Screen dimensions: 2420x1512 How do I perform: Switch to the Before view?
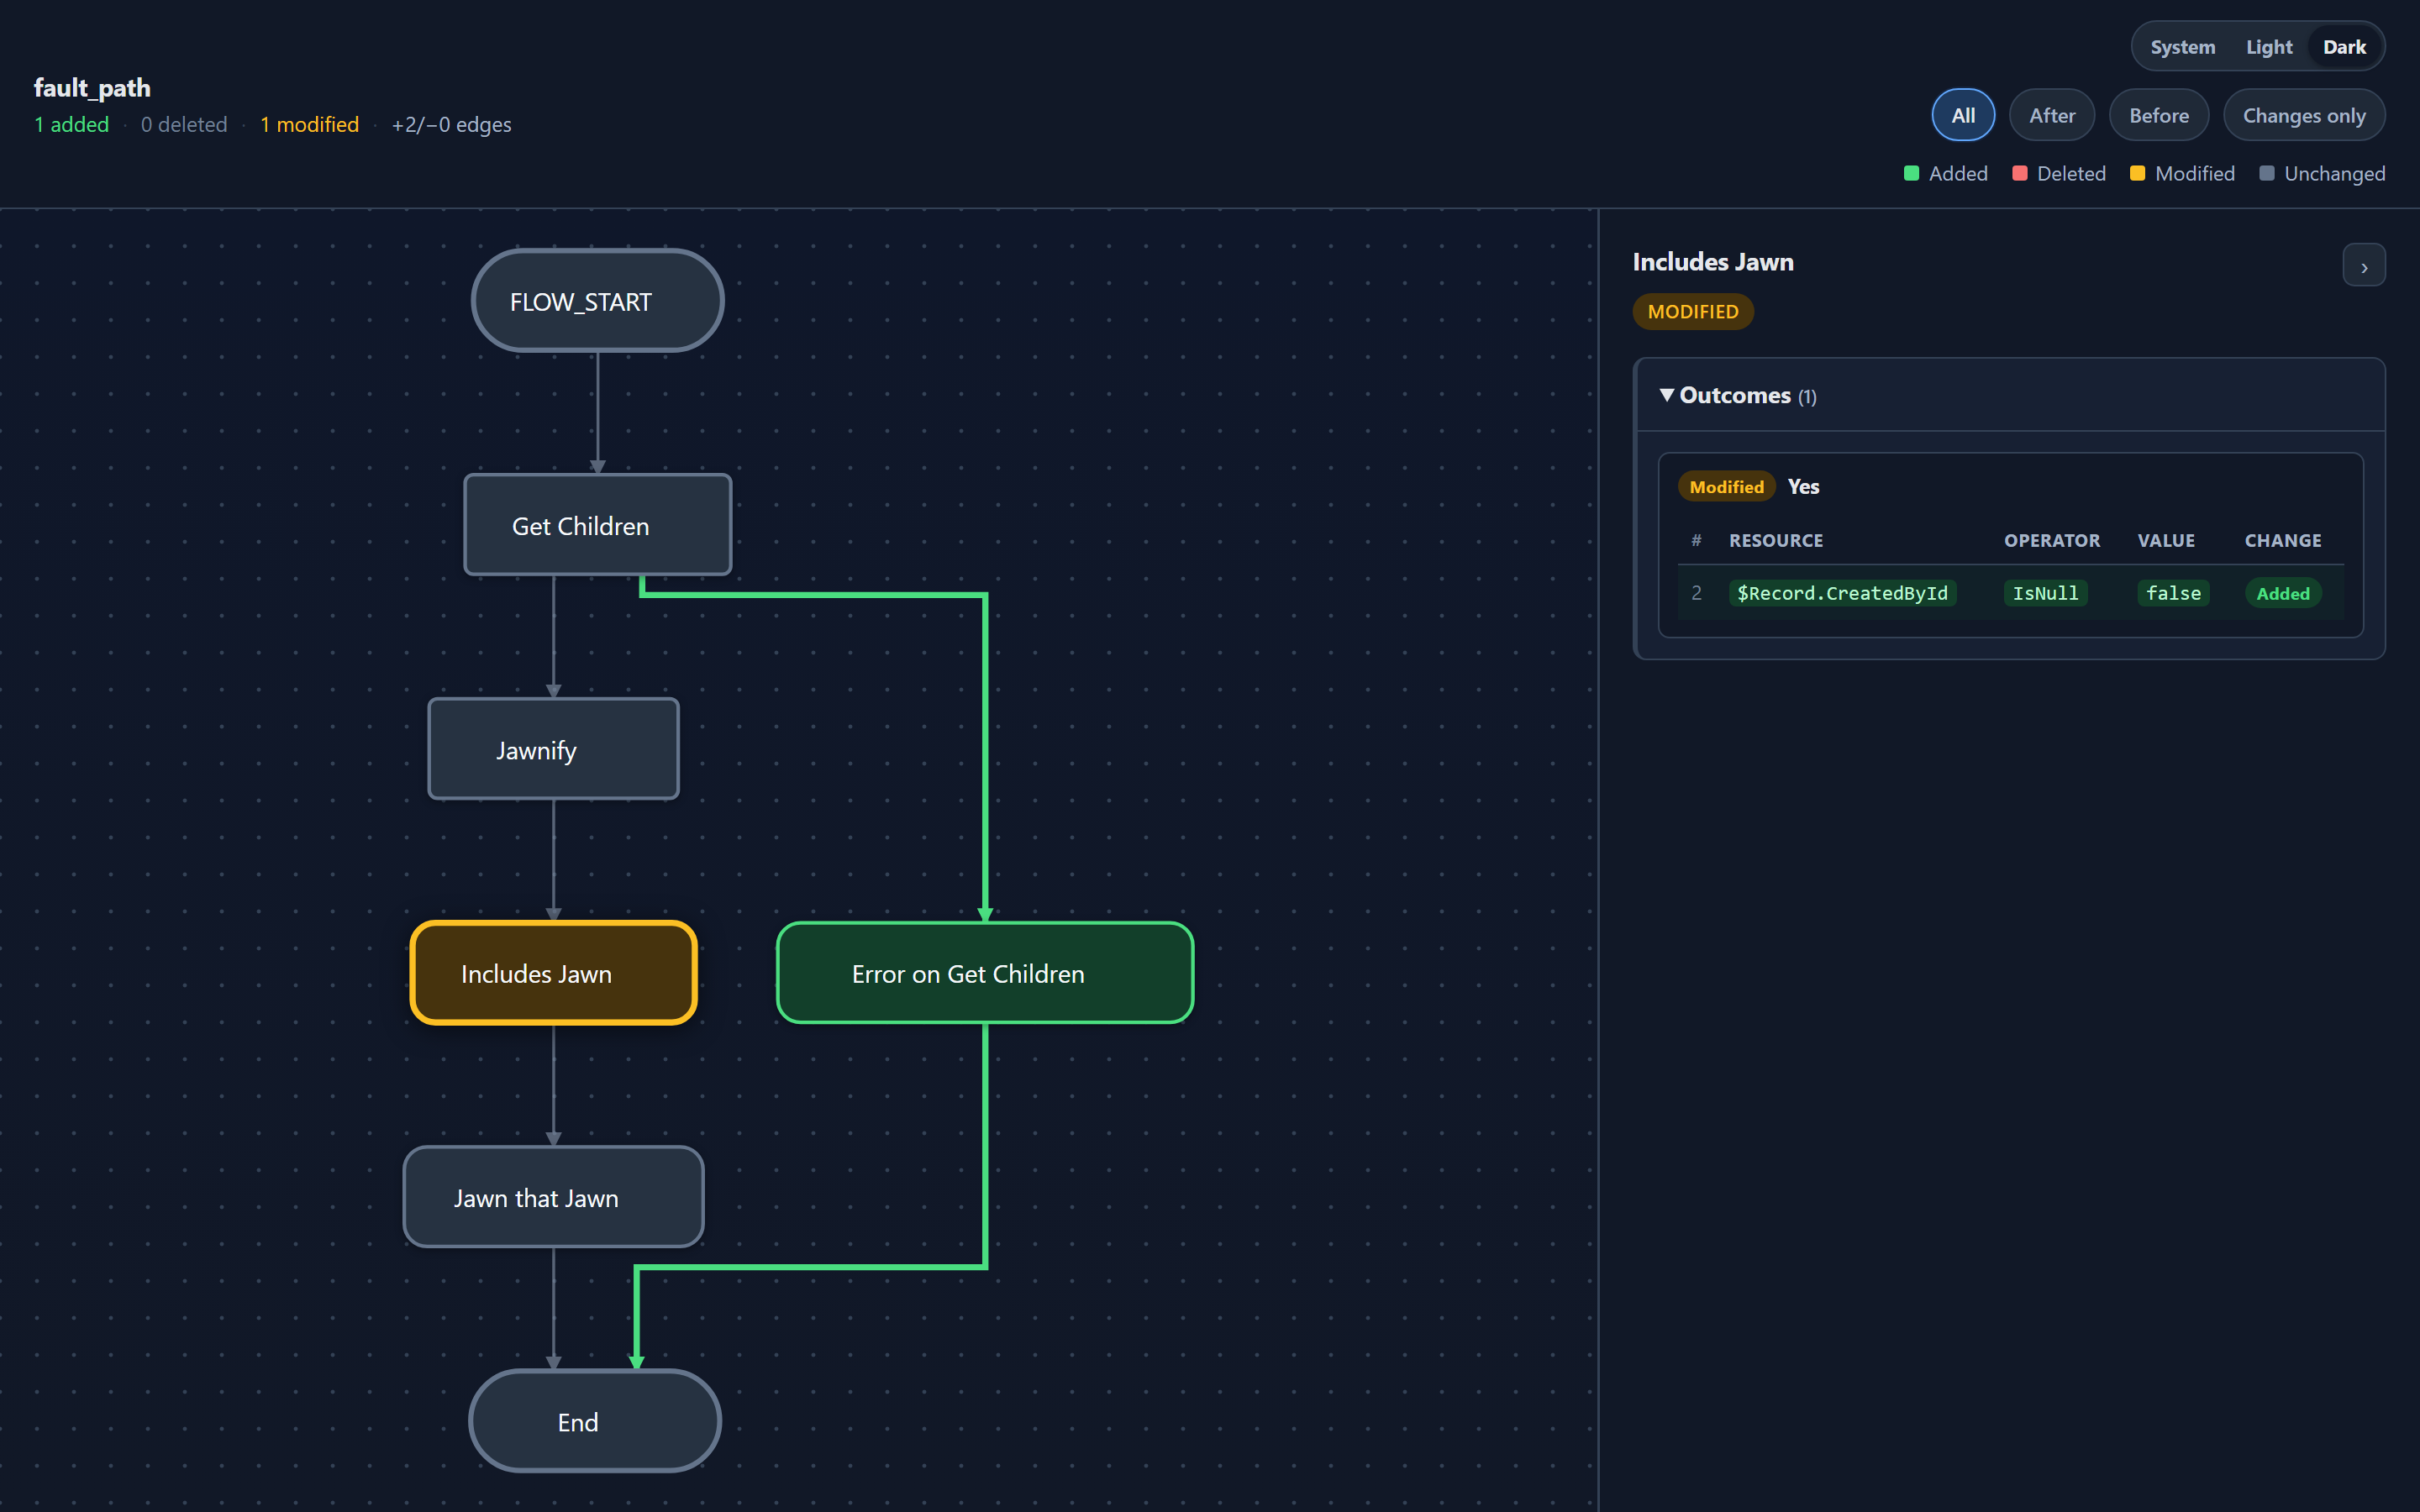tap(2159, 116)
